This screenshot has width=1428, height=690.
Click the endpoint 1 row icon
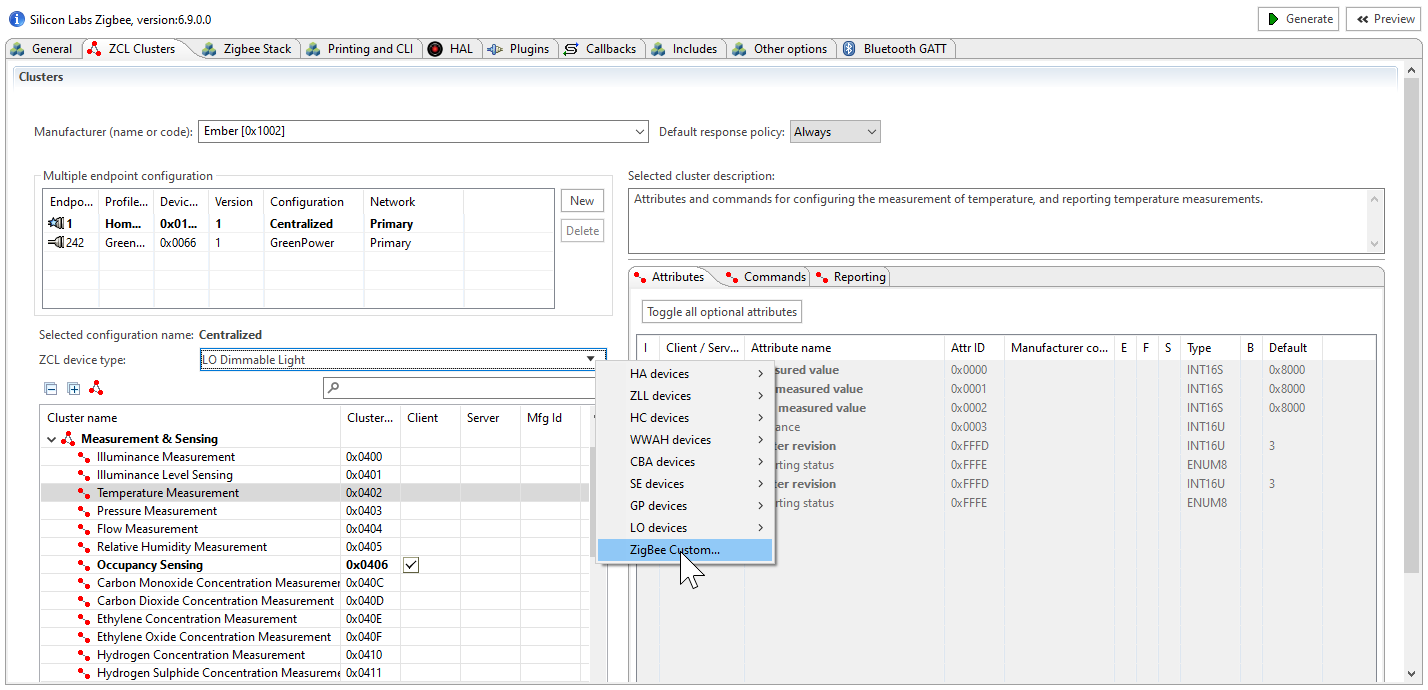56,224
